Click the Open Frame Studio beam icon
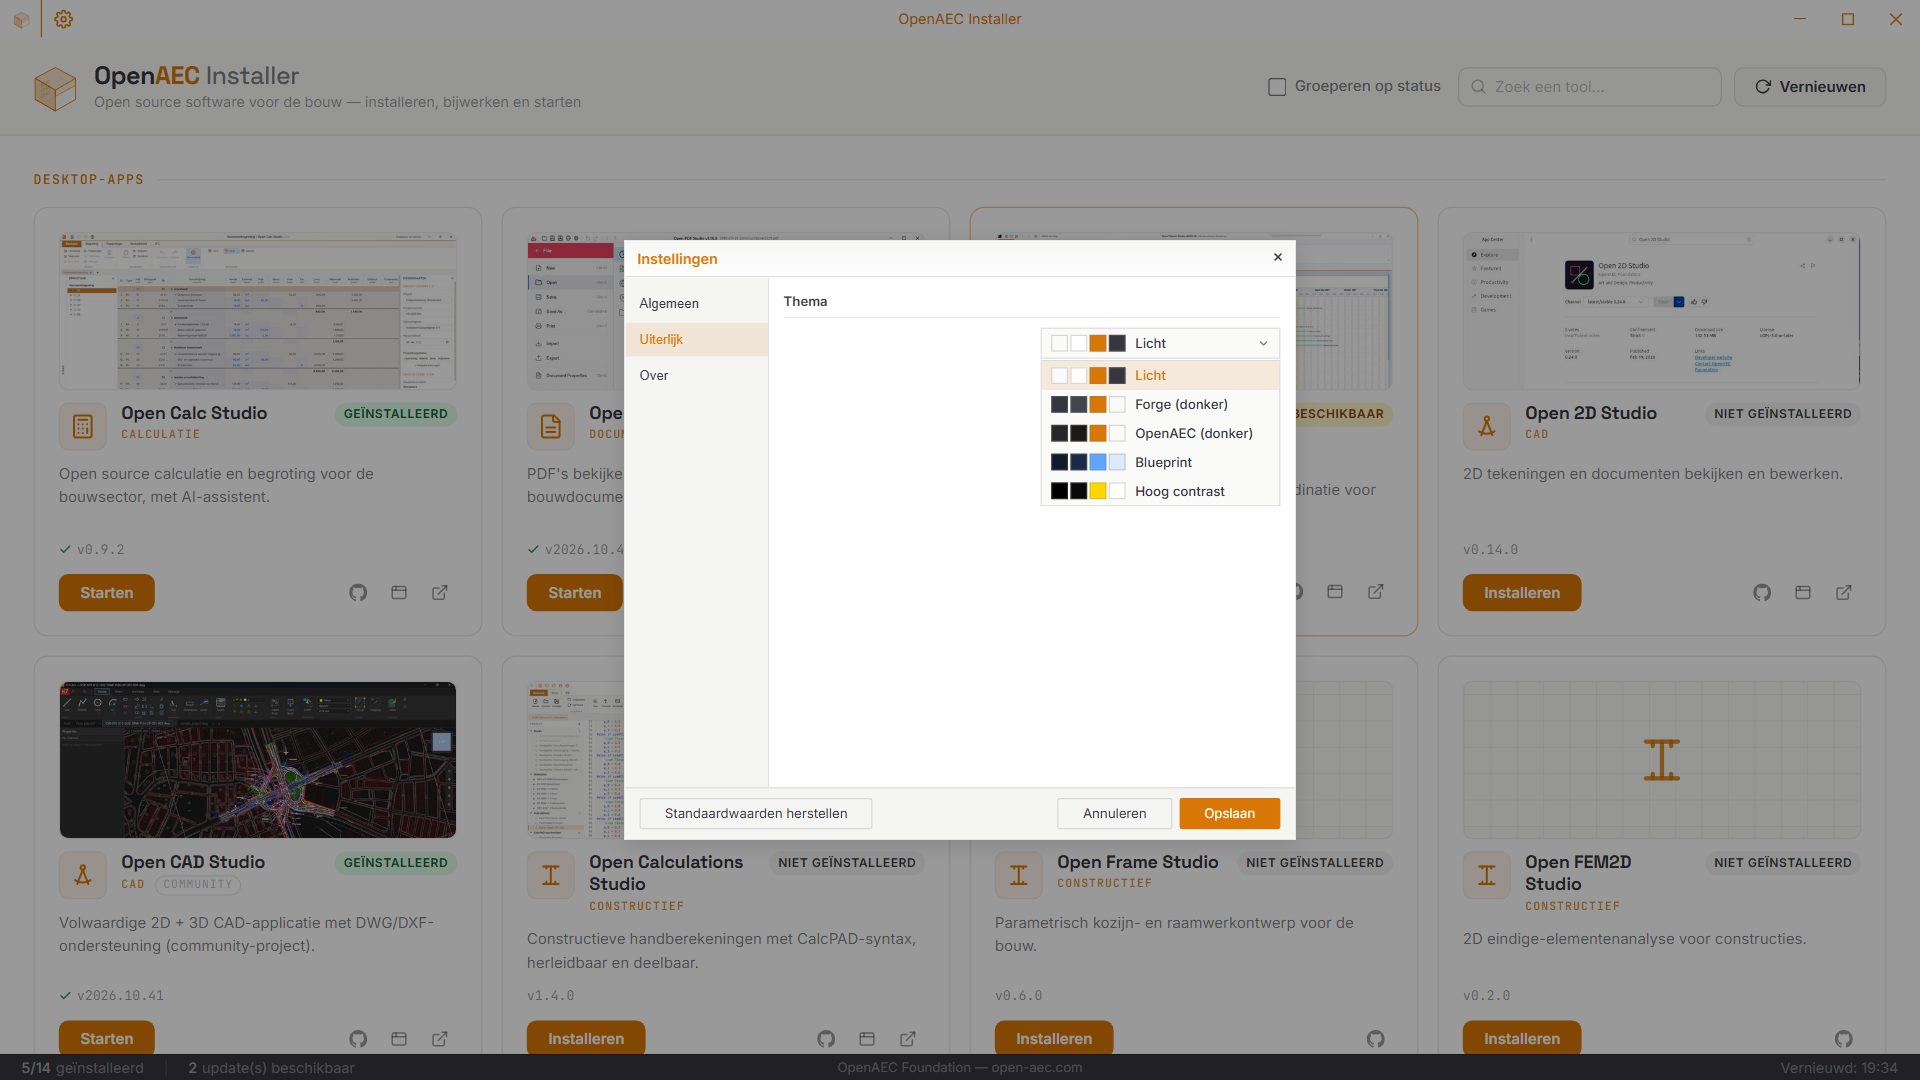Image resolution: width=1920 pixels, height=1080 pixels. 1019,876
